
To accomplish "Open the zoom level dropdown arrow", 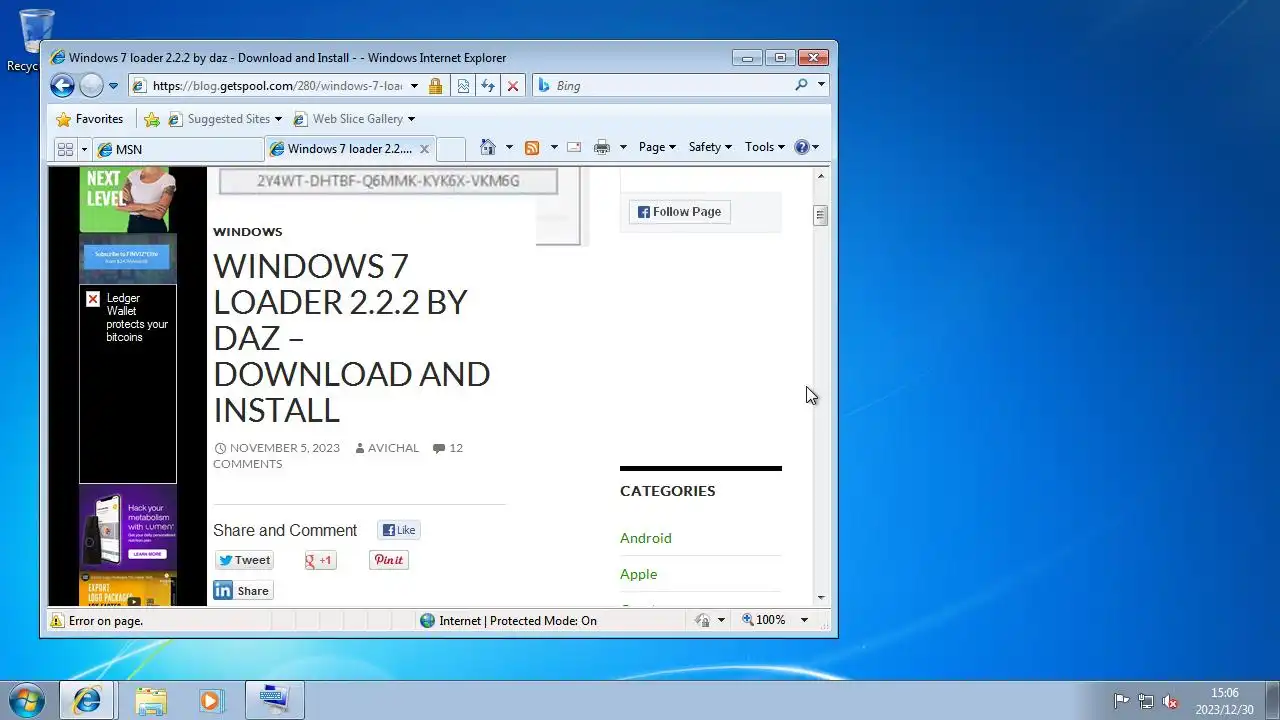I will click(x=804, y=620).
